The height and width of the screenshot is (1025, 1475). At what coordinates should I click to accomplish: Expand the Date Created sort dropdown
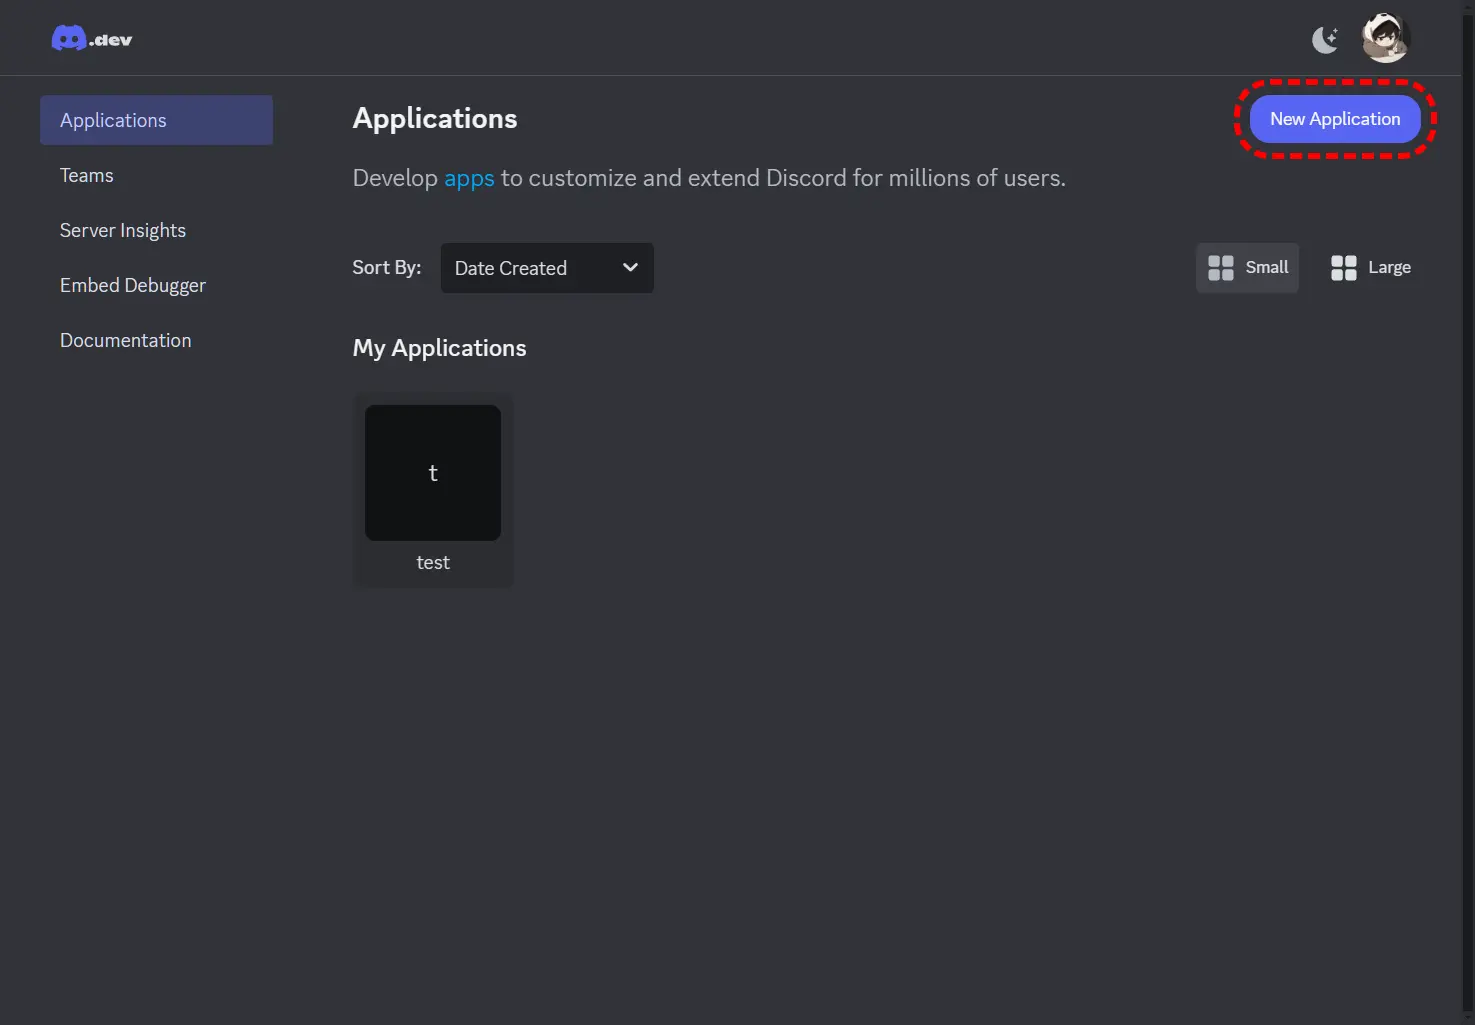(x=547, y=268)
